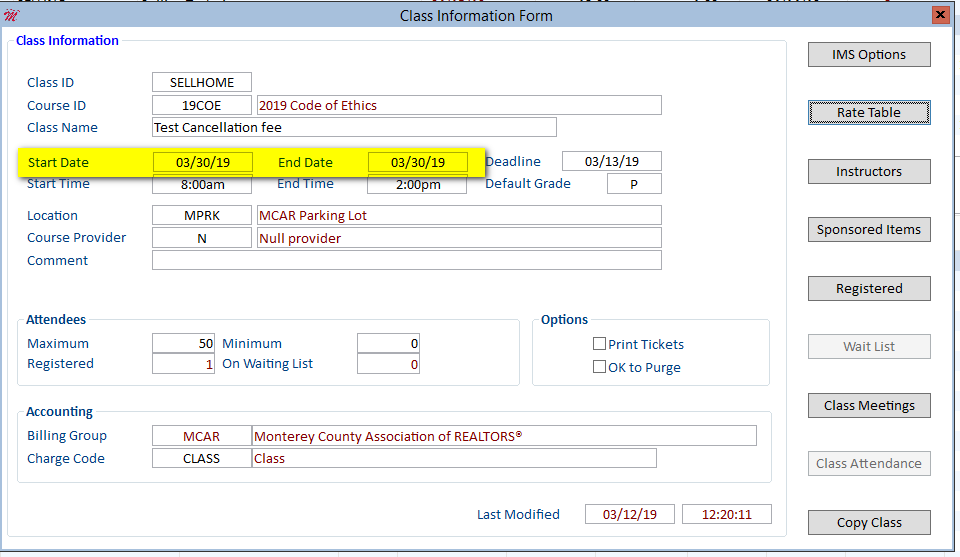Click the Last Modified label

tap(518, 514)
